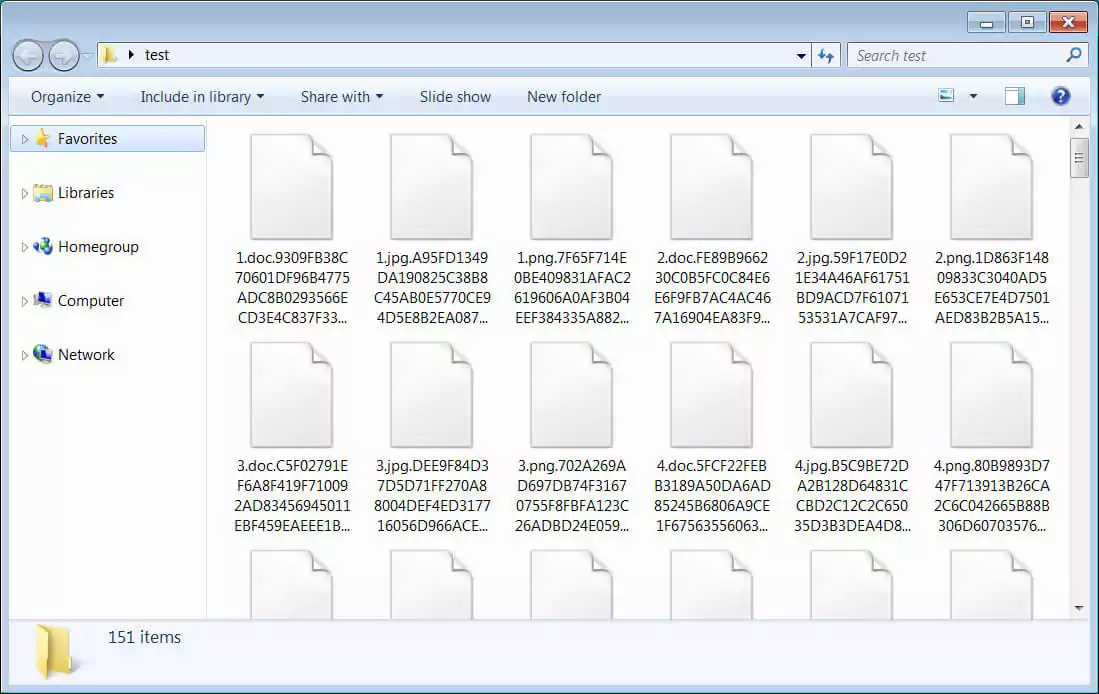Select the file icon of 1.doc.9309FB38C
The height and width of the screenshot is (694, 1099).
(292, 187)
